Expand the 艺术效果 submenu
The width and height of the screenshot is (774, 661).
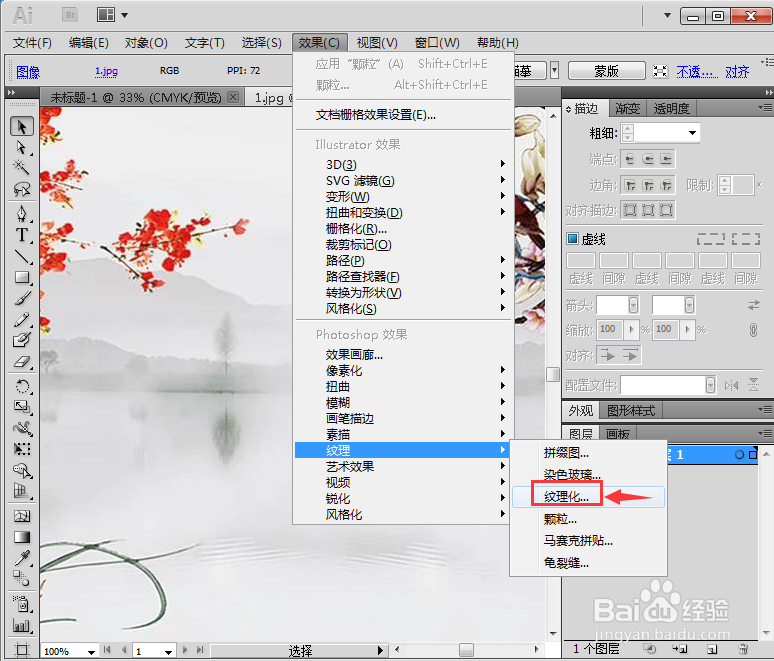tap(403, 467)
